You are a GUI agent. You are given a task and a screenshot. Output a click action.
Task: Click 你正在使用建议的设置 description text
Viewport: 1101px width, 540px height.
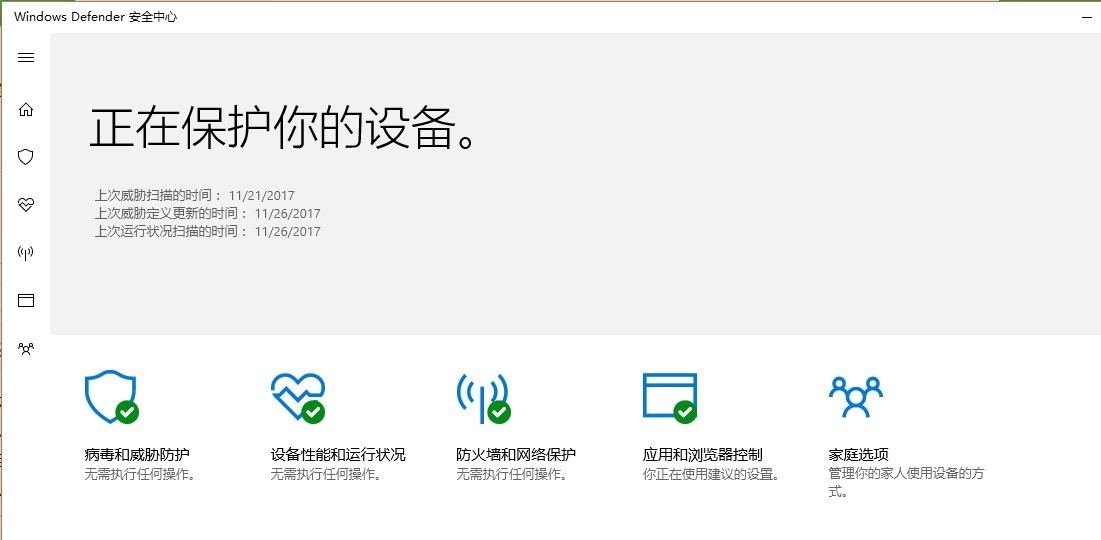pyautogui.click(x=711, y=474)
